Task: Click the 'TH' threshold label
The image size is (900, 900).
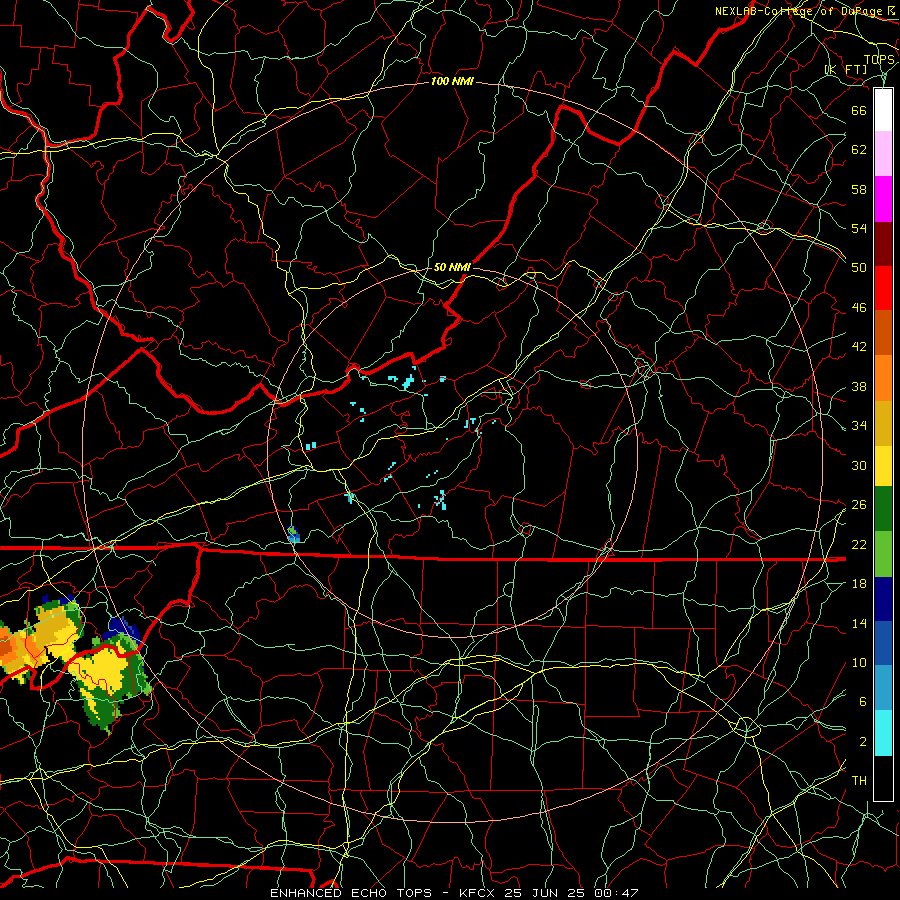Action: pos(859,781)
